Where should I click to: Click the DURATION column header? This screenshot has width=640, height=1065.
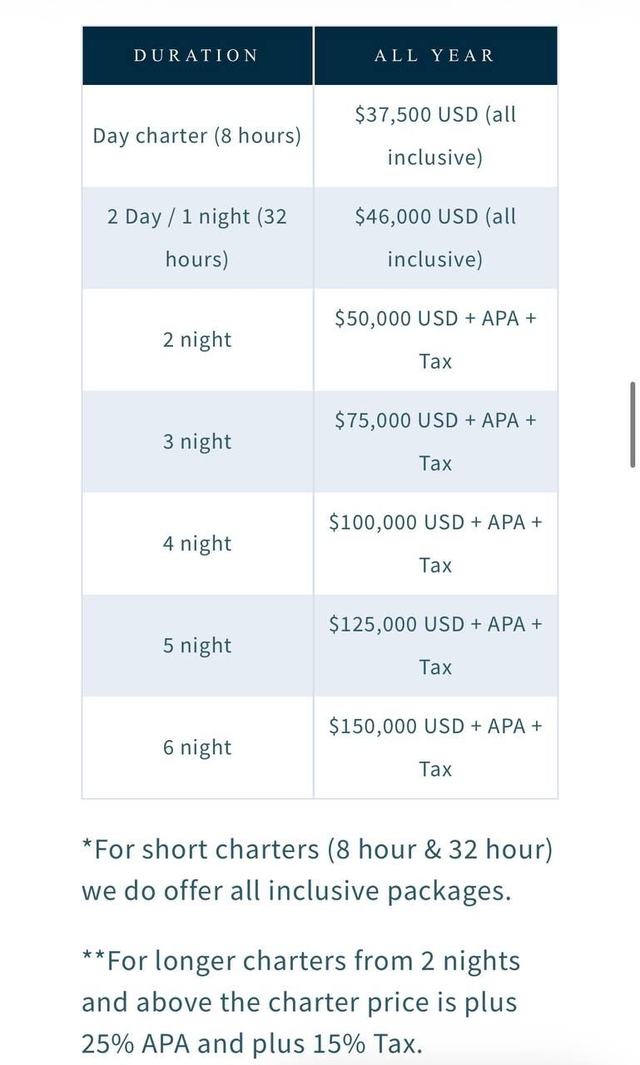pos(197,56)
